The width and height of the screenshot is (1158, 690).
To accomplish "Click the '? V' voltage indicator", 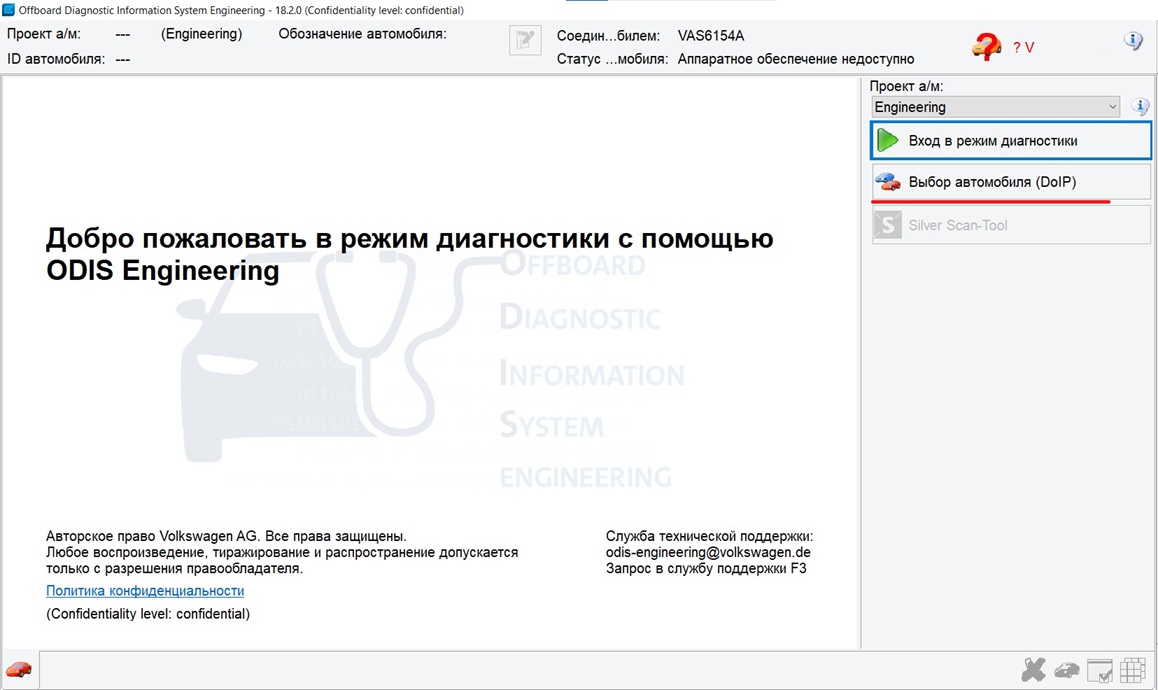I will pyautogui.click(x=1023, y=47).
